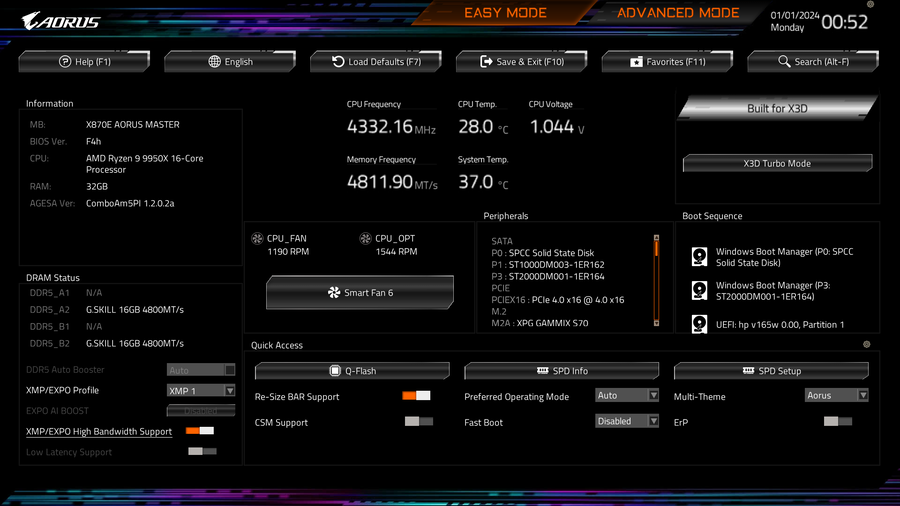Open Favorites (F11)
Viewport: 900px width, 506px height.
[668, 61]
